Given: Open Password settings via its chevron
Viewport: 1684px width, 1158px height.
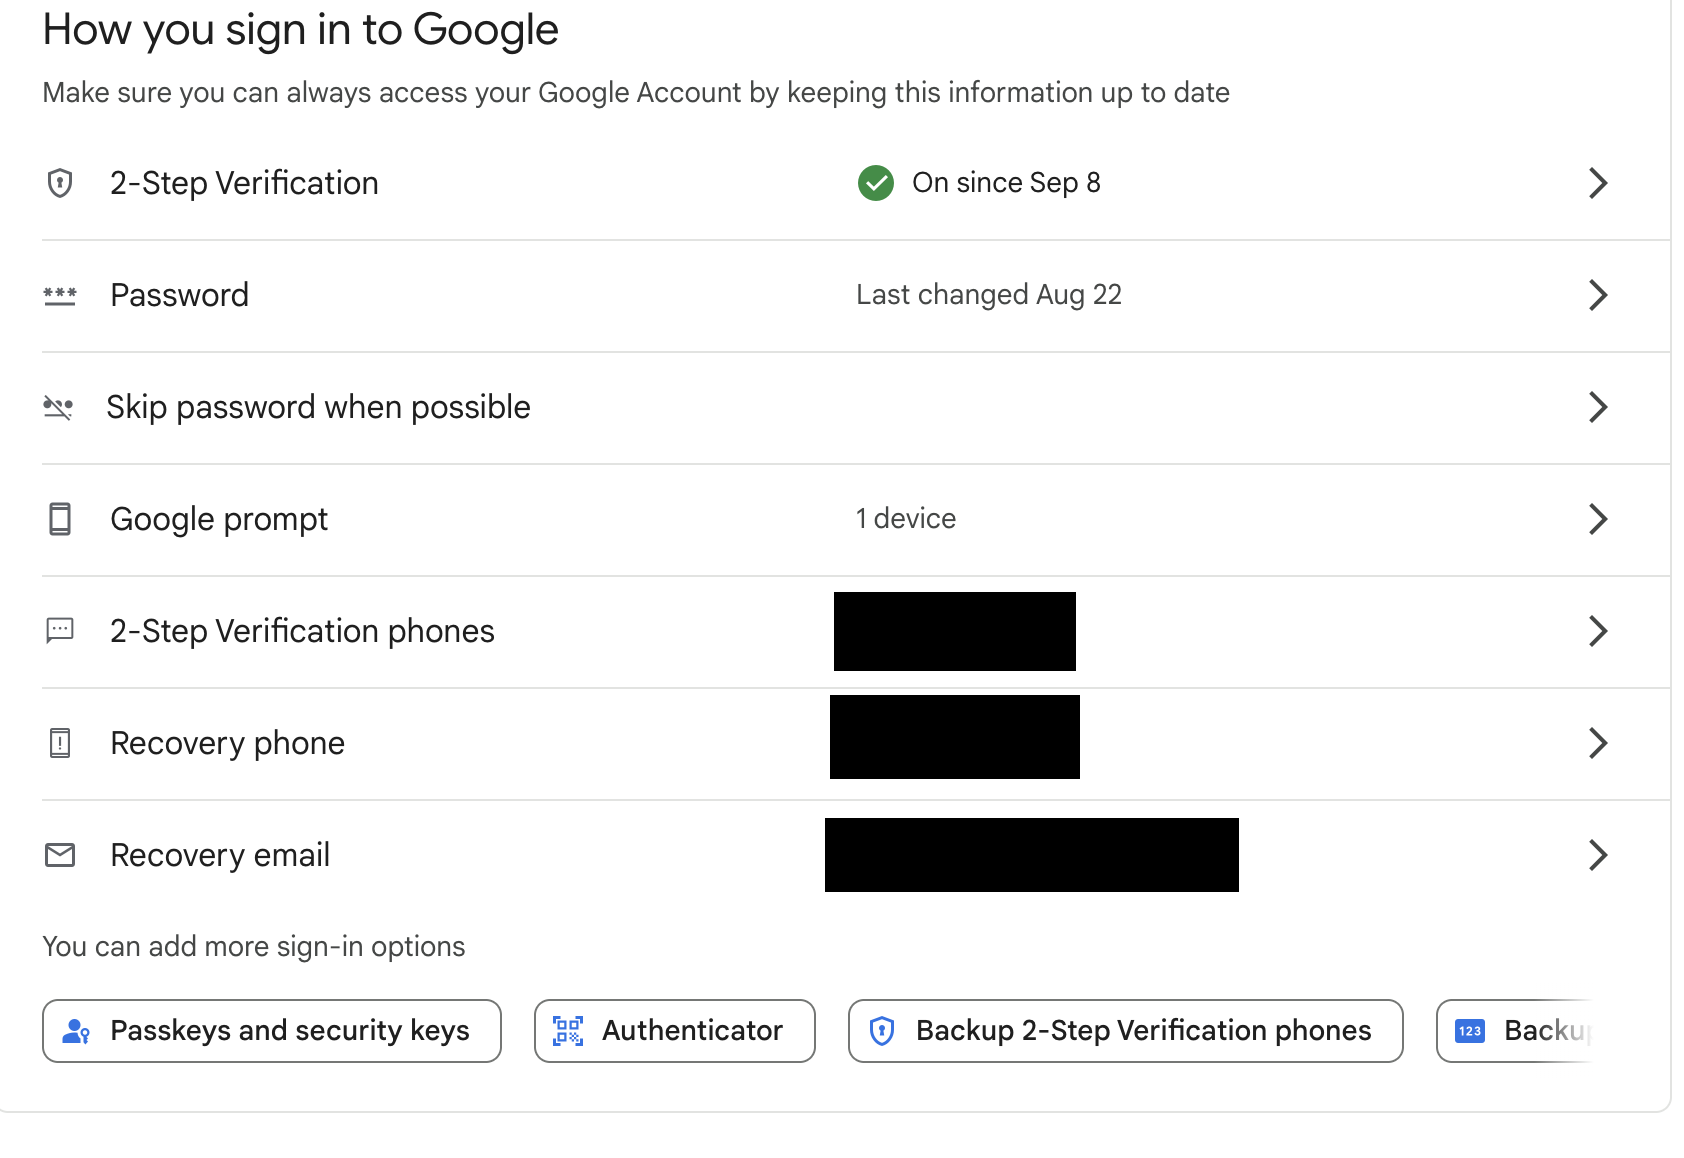Looking at the screenshot, I should coord(1597,295).
